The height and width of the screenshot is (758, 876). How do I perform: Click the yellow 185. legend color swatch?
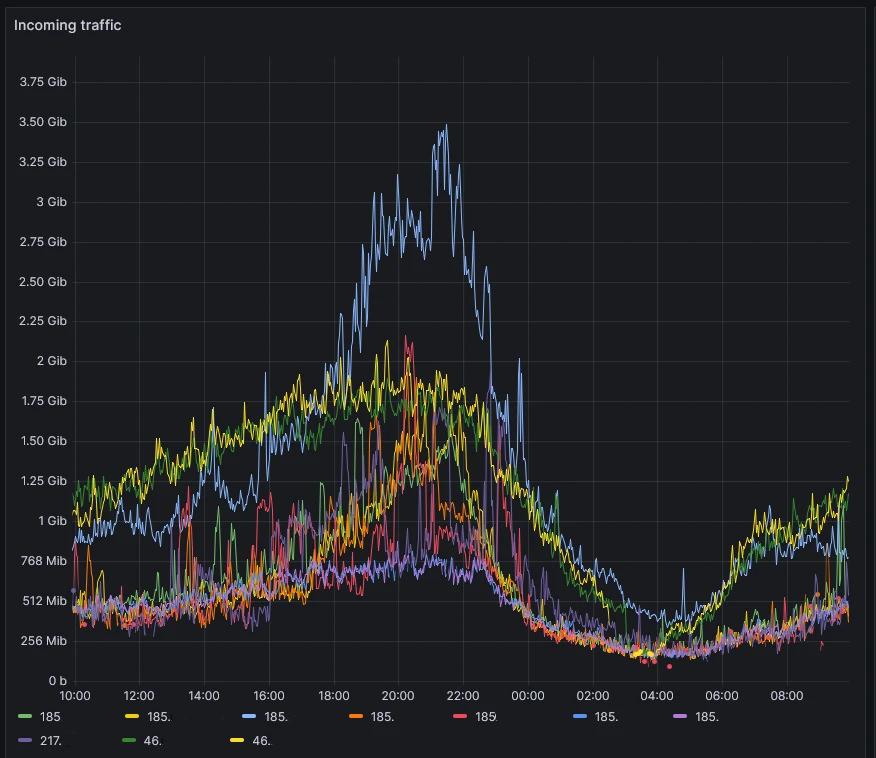click(x=131, y=717)
